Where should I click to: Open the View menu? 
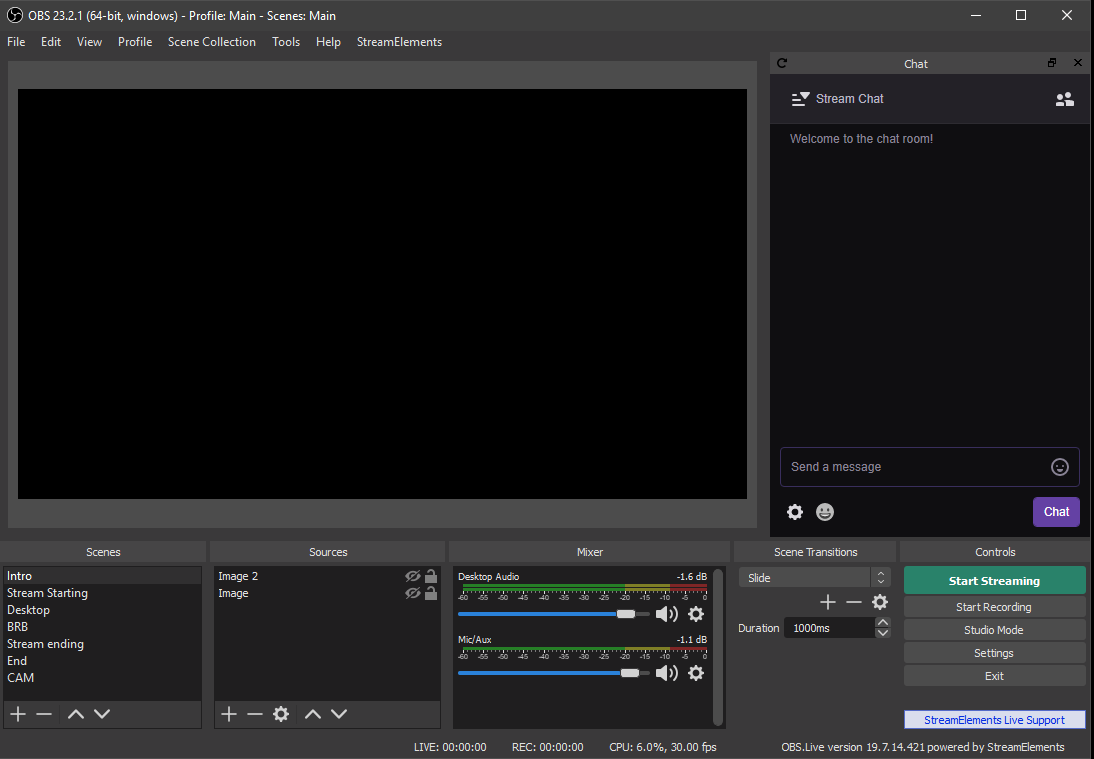89,42
